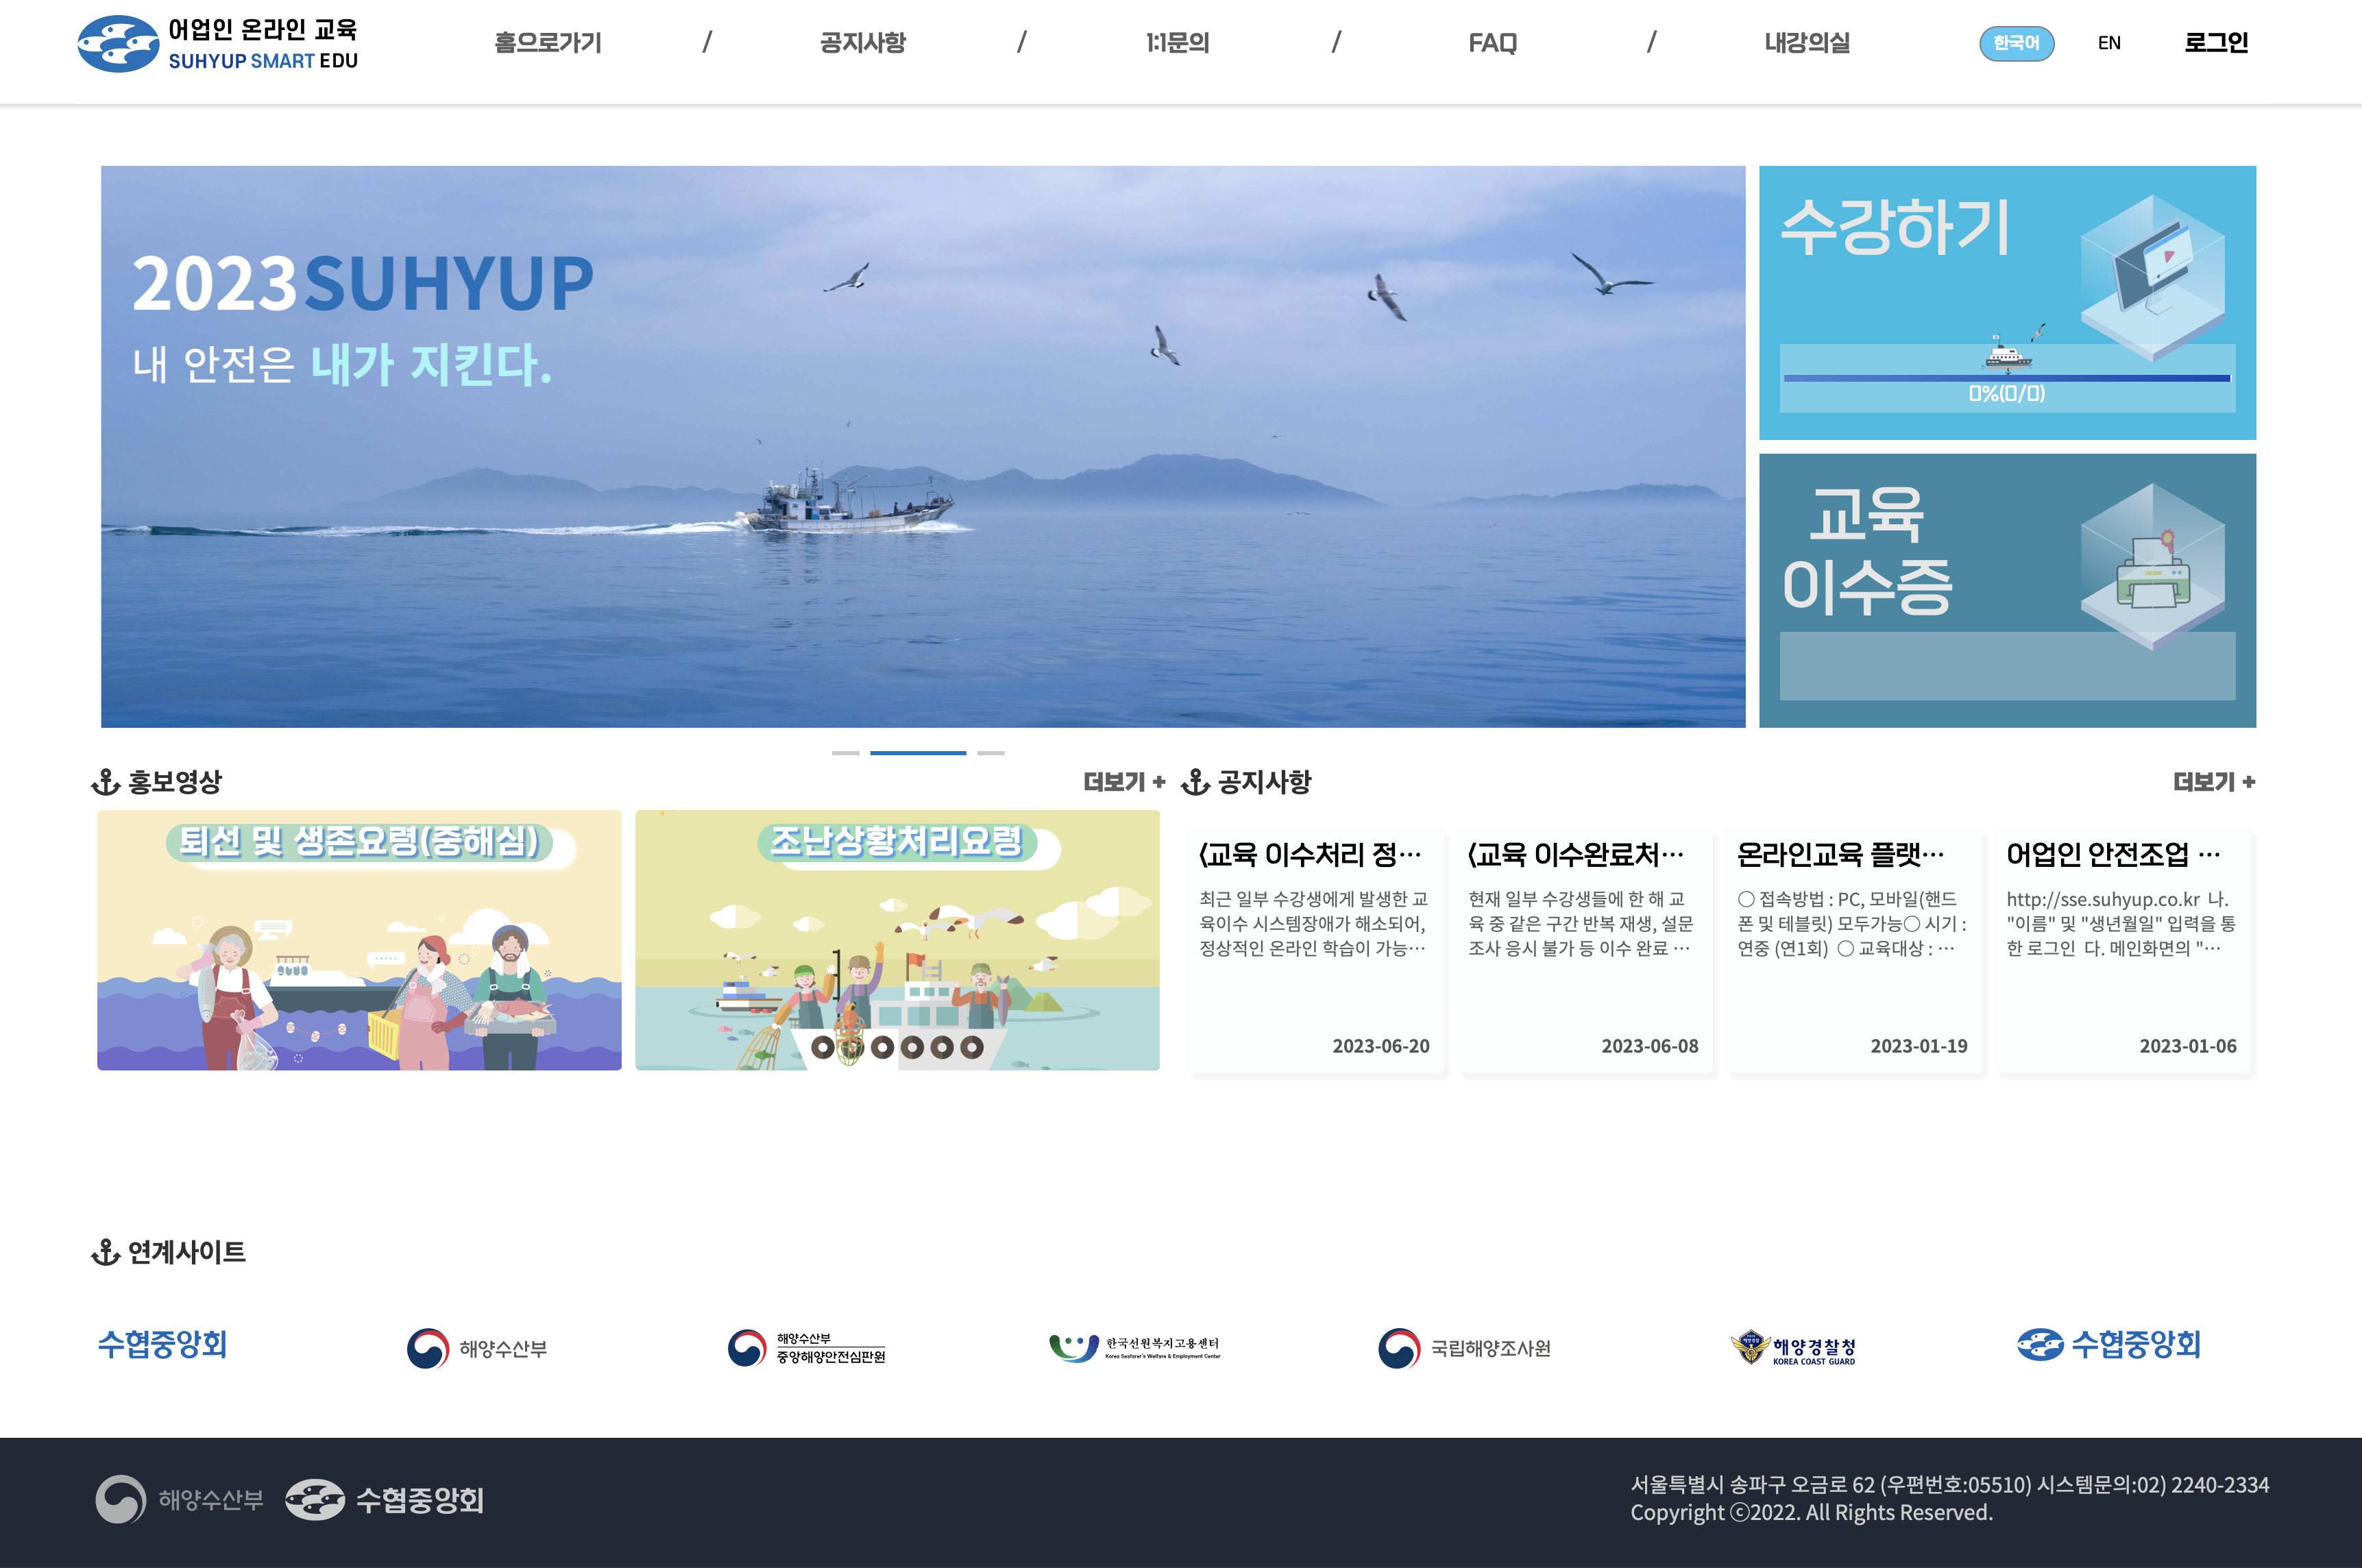Click the 한국선원복지고용센터 logo

1135,1348
